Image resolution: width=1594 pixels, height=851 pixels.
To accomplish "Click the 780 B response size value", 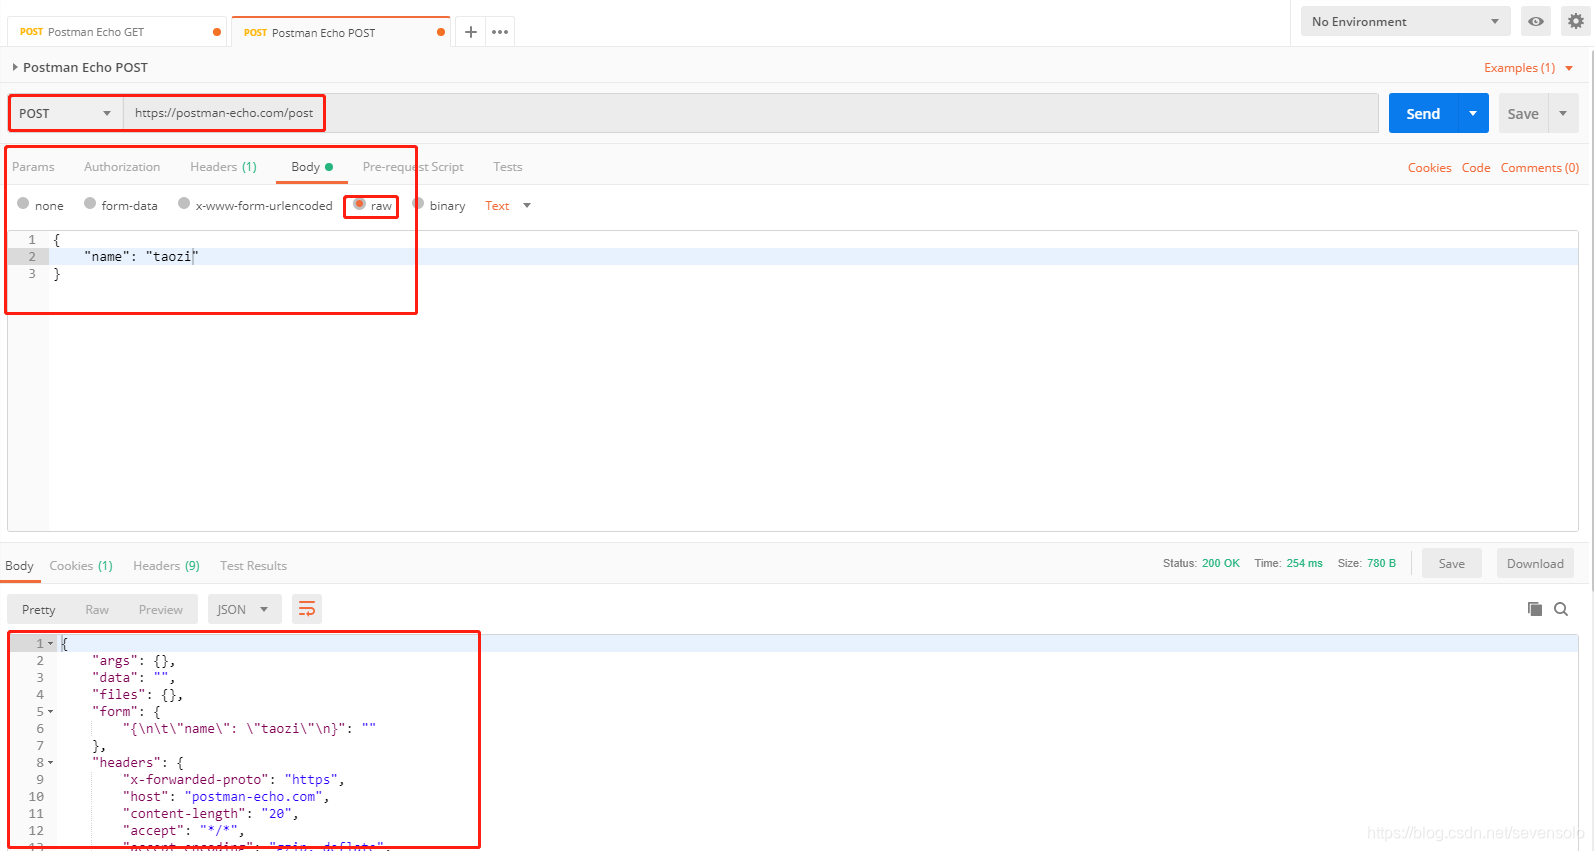I will tap(1381, 563).
